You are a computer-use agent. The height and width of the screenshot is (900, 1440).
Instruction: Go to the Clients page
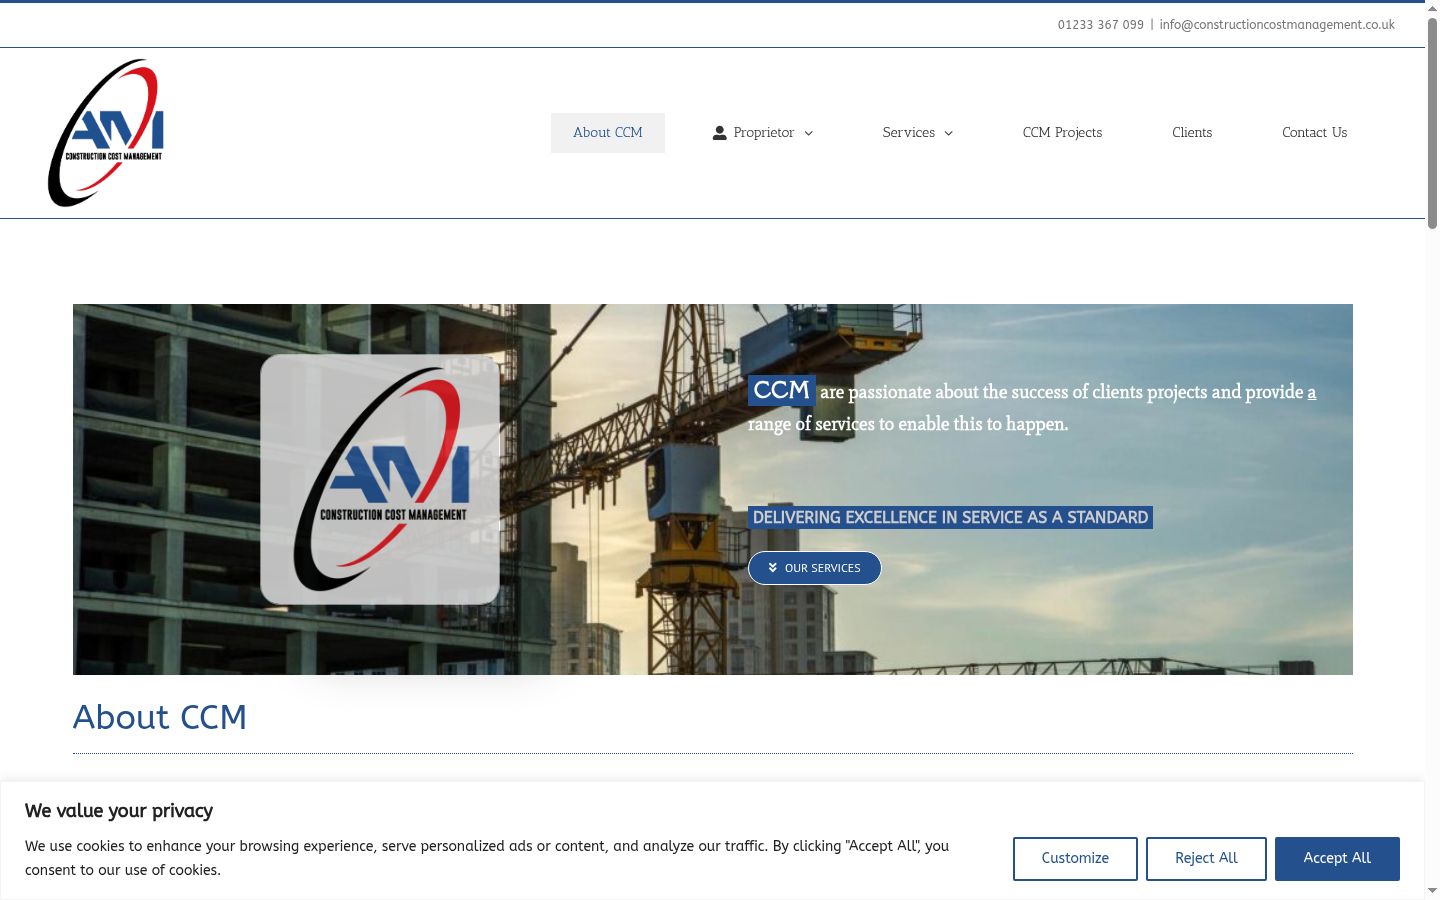[1192, 132]
